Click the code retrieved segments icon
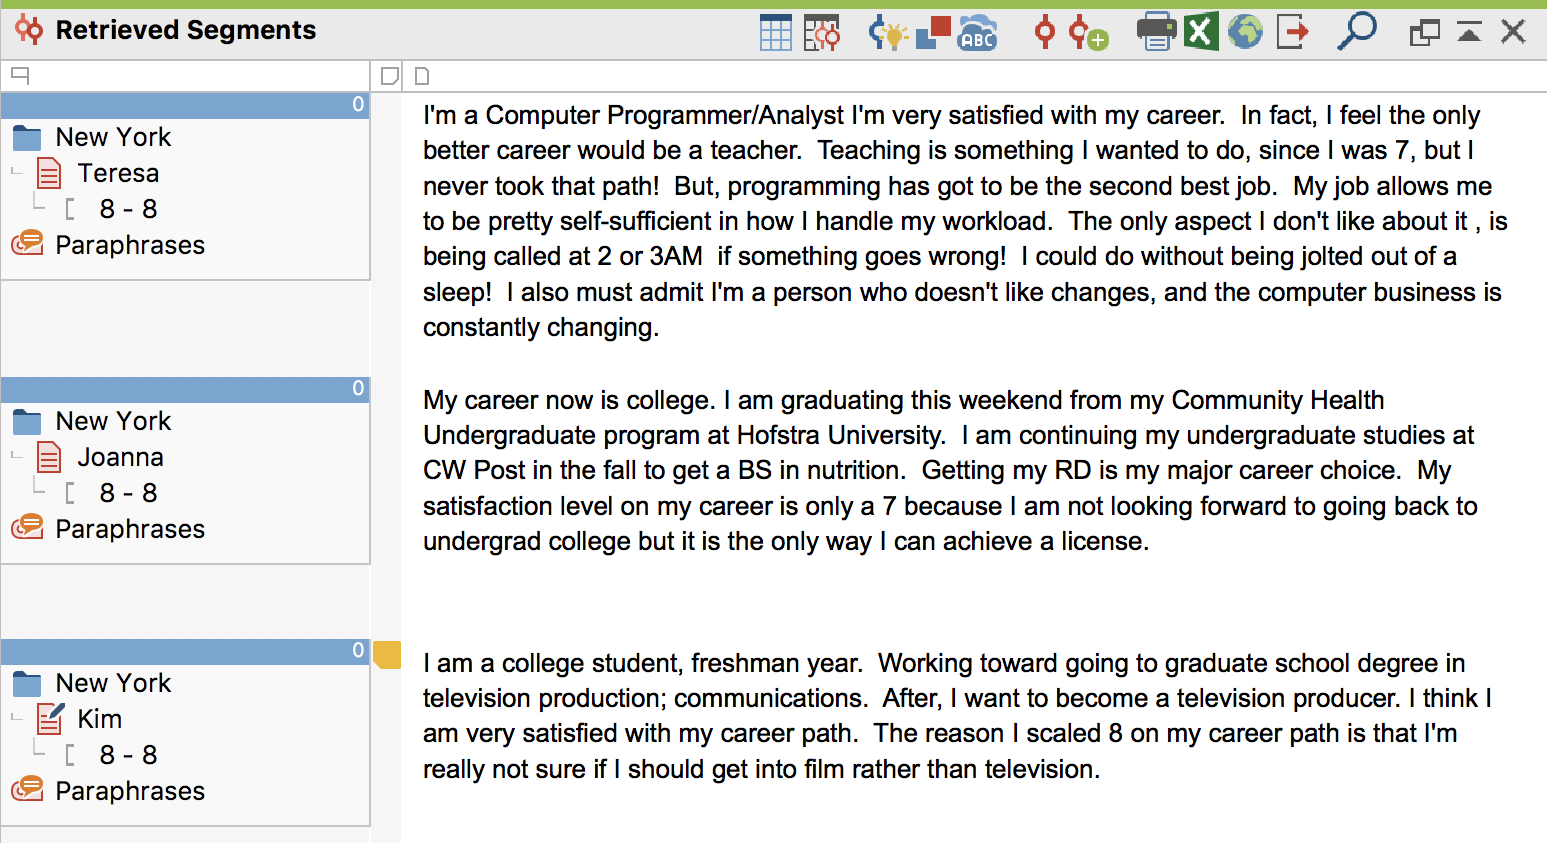This screenshot has width=1547, height=843. coord(1045,32)
